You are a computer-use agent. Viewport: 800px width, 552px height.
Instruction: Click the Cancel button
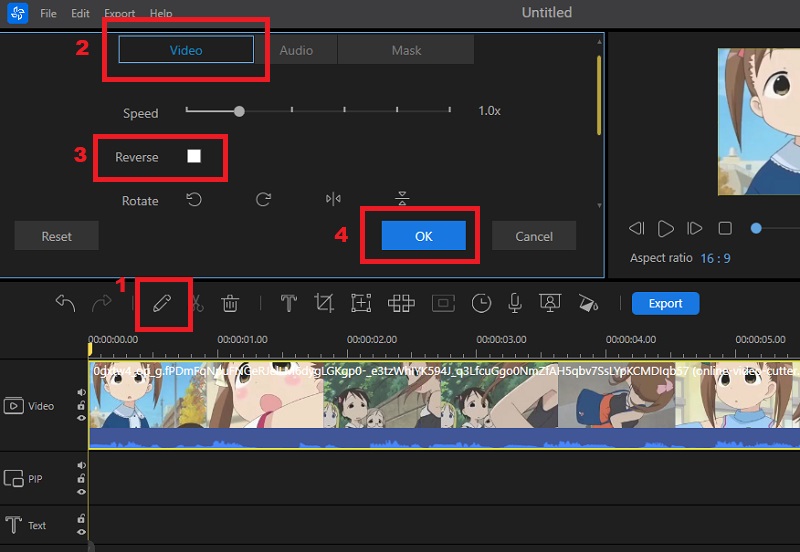click(x=534, y=236)
